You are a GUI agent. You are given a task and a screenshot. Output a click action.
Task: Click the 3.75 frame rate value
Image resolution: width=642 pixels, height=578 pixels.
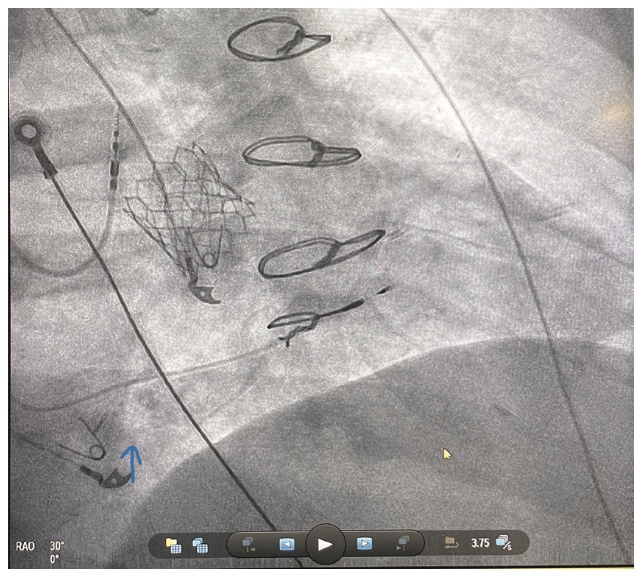[x=481, y=543]
